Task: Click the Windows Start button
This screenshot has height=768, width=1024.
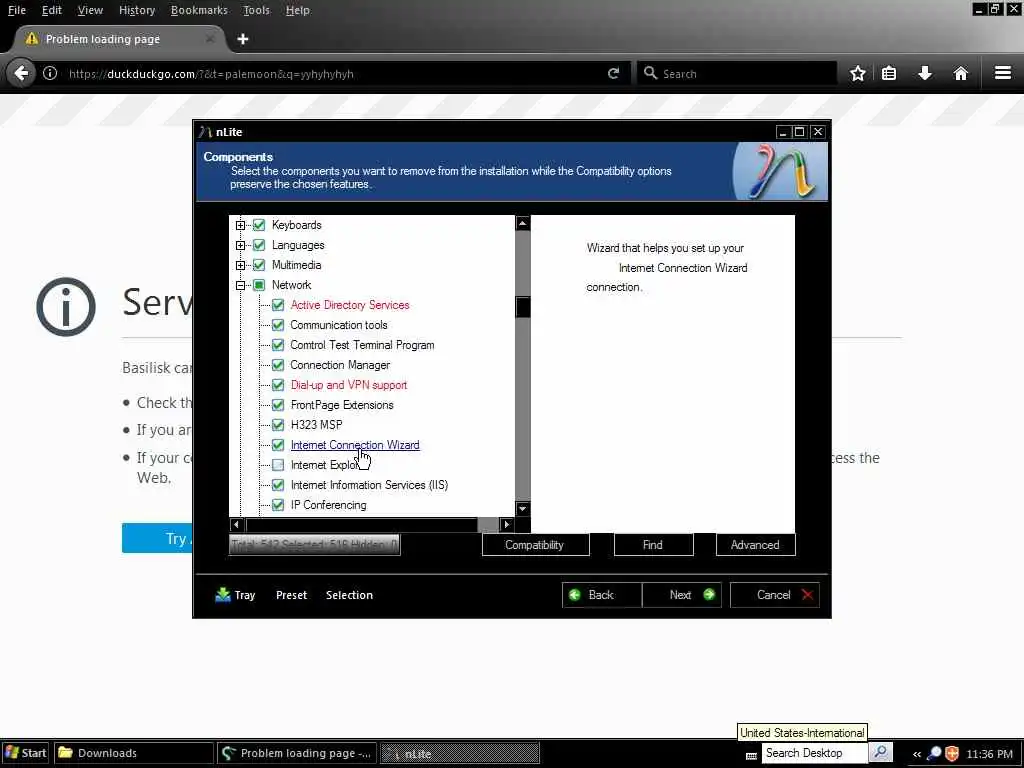Action: coord(25,753)
